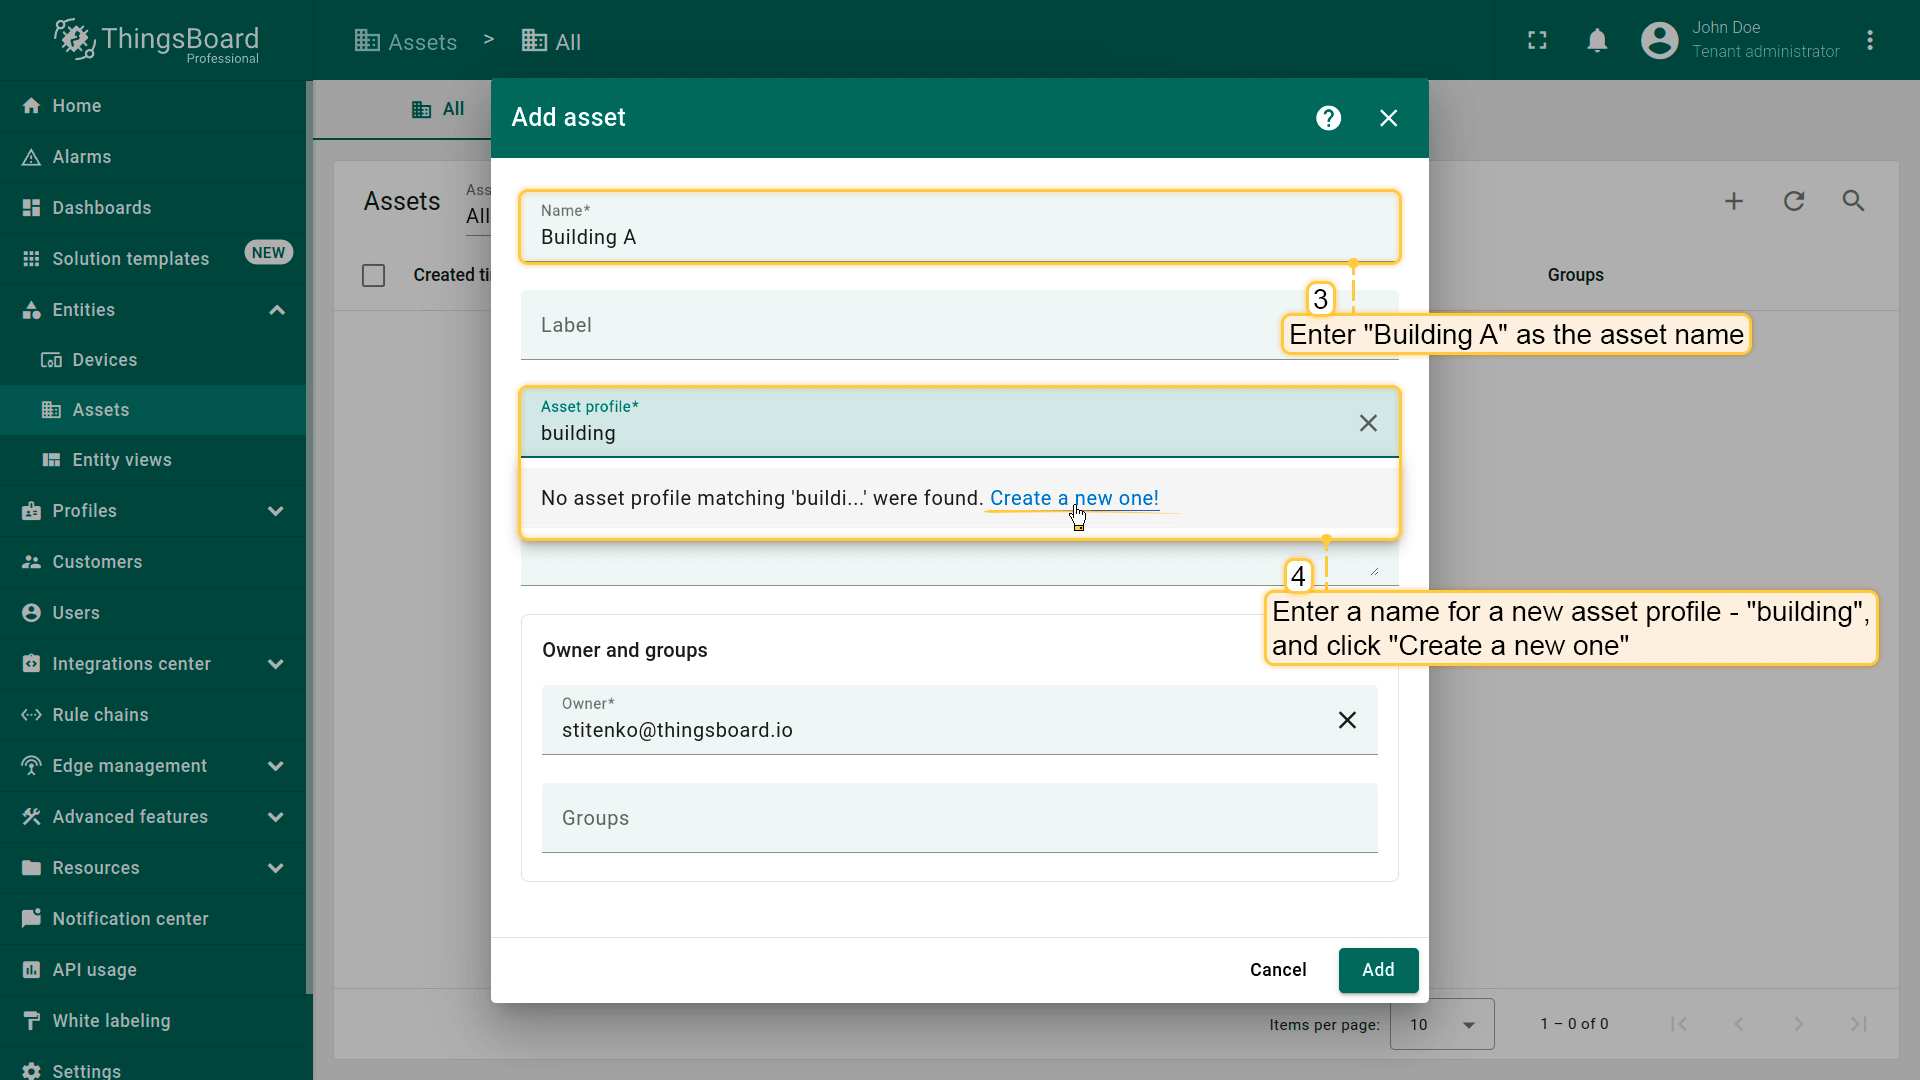The height and width of the screenshot is (1080, 1920).
Task: Refresh the assets table
Action: [x=1794, y=201]
